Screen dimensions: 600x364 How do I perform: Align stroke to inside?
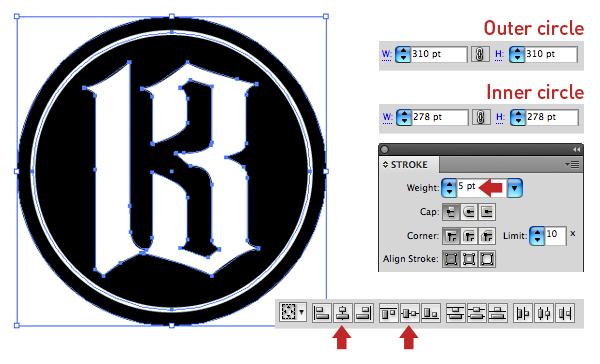469,259
